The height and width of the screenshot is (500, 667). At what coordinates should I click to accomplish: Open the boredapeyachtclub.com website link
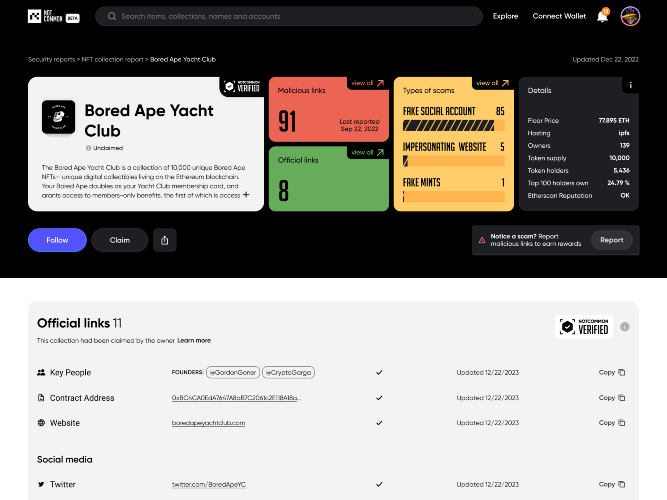[x=208, y=423]
